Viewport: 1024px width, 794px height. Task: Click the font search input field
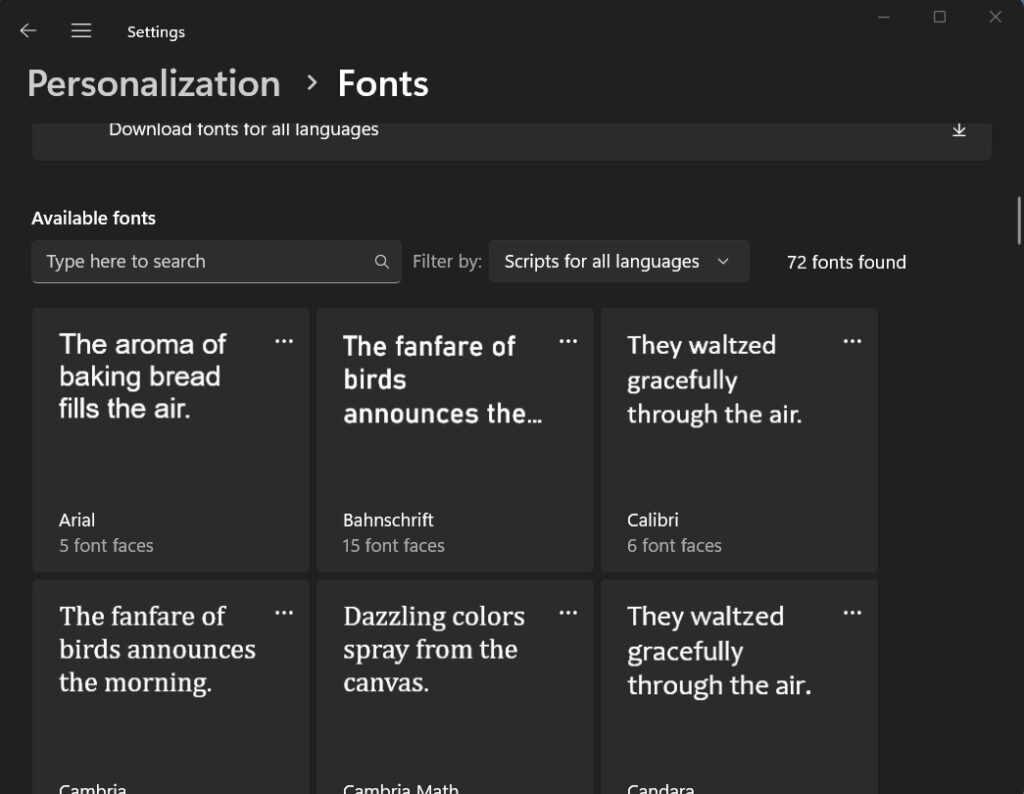[x=200, y=261]
